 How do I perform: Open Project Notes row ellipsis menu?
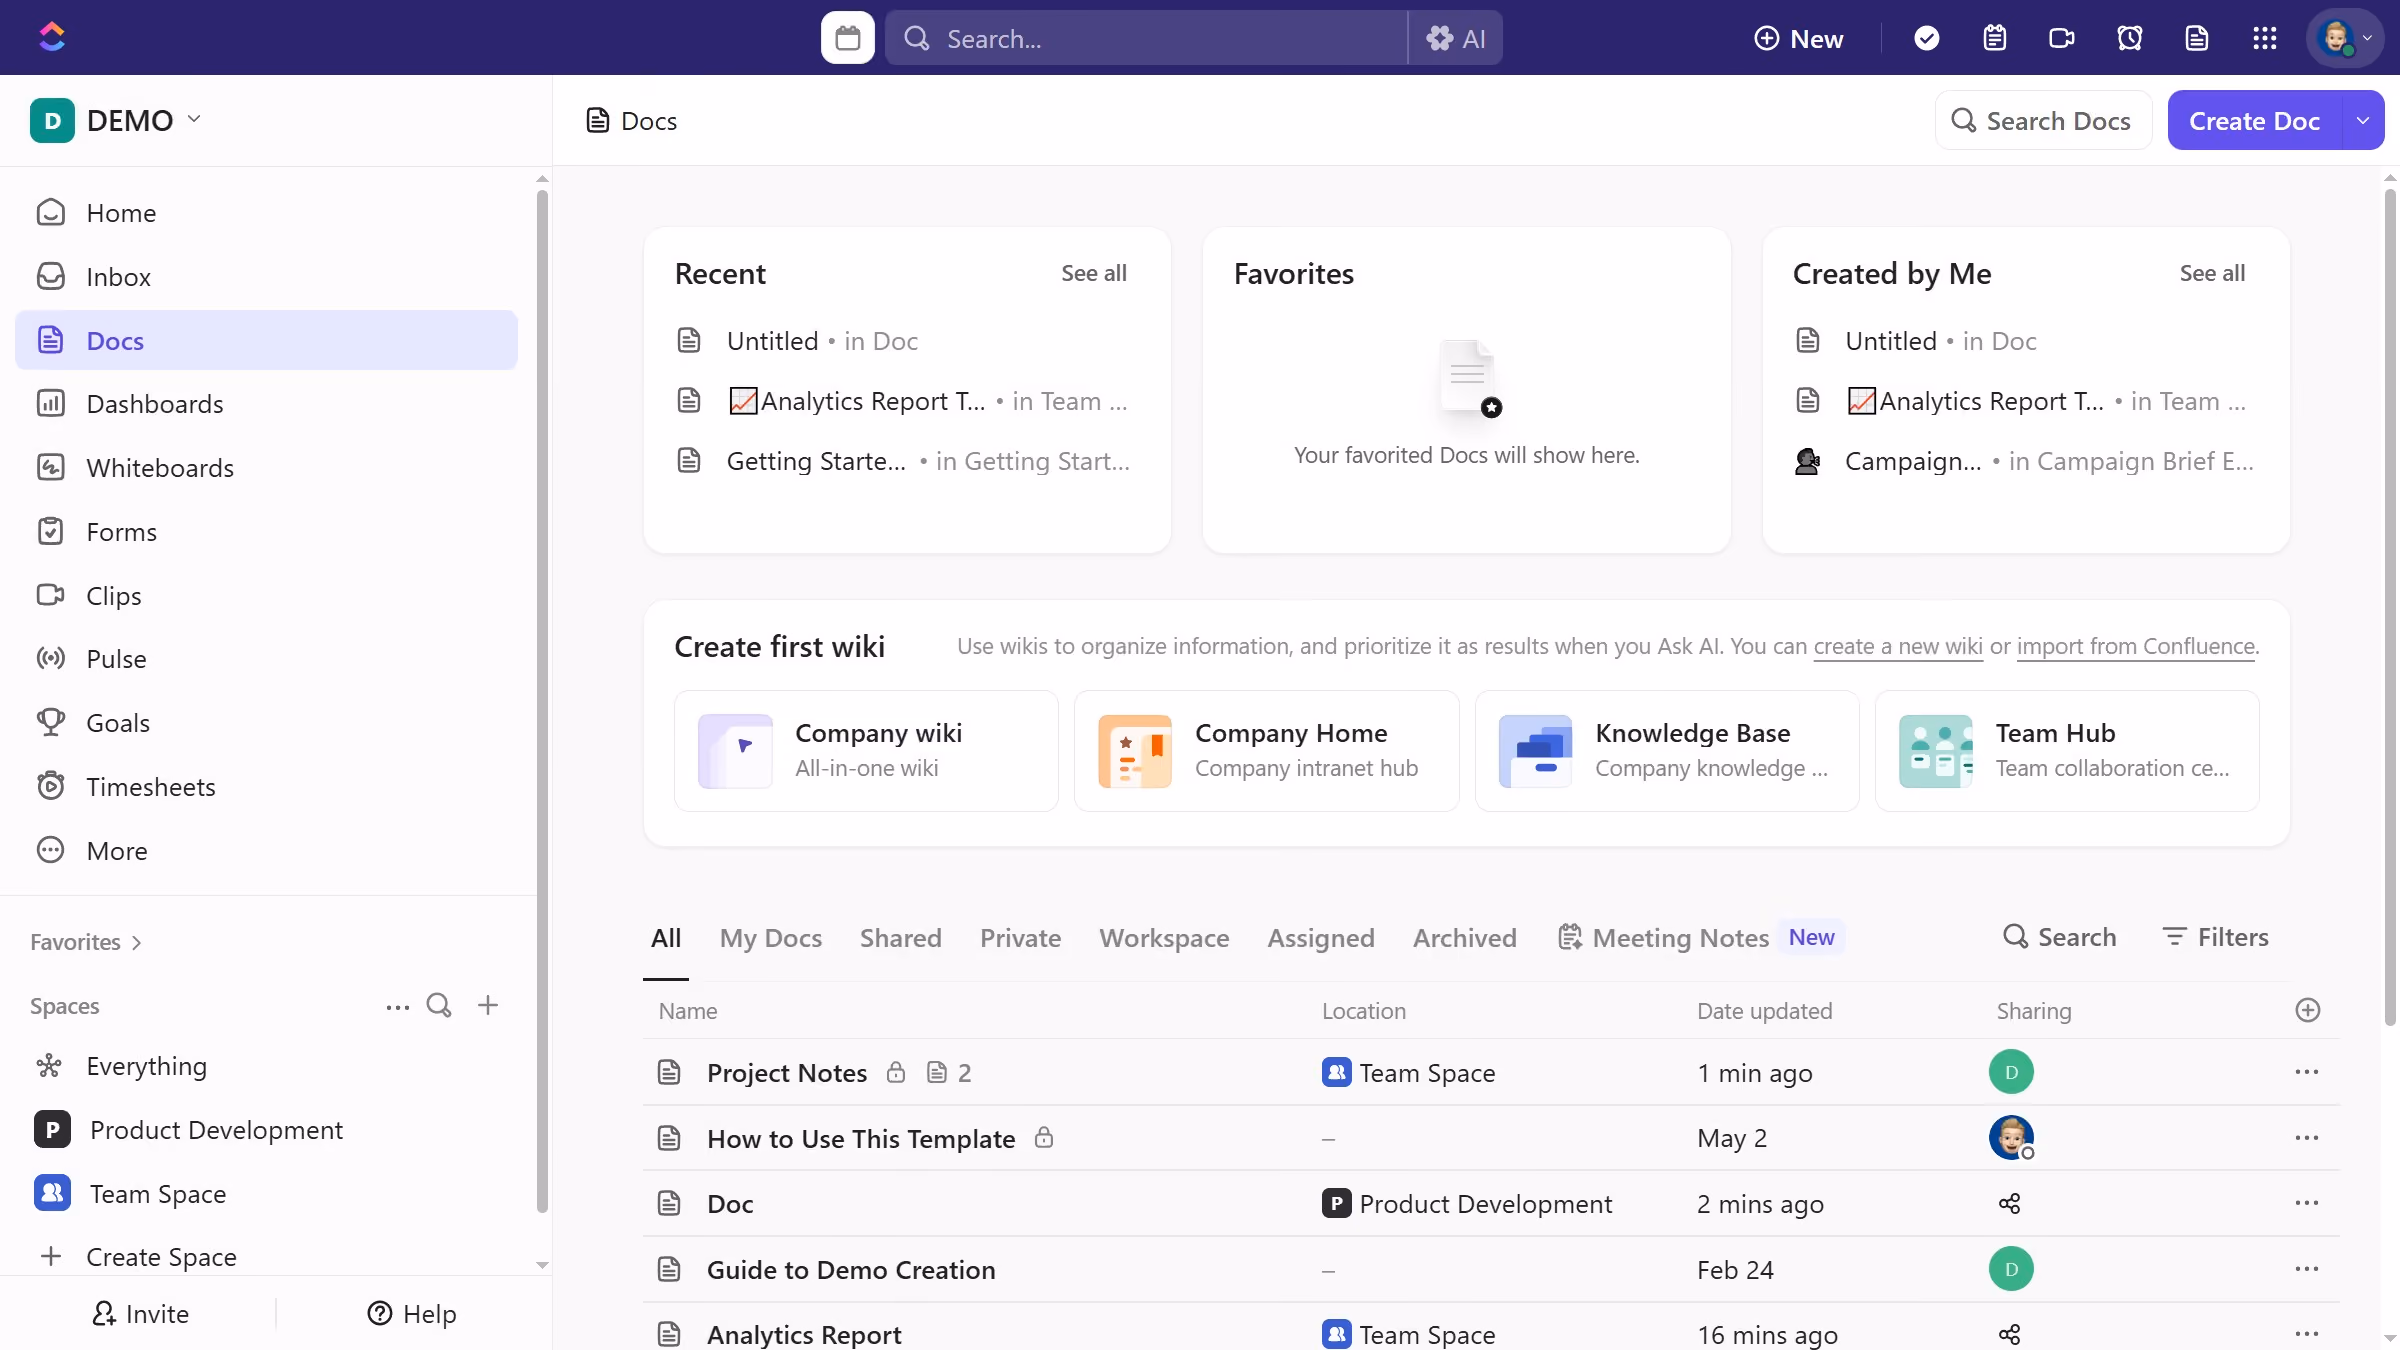coord(2307,1072)
